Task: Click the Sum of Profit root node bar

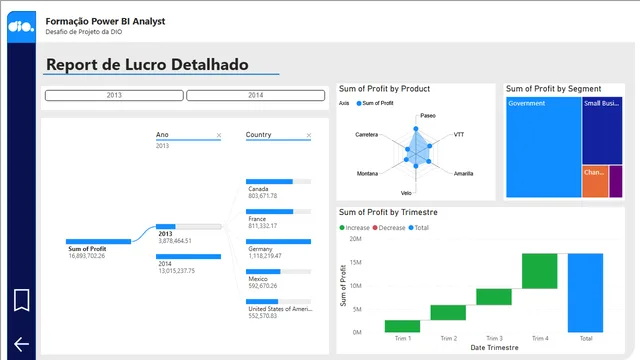Action: 98,242
